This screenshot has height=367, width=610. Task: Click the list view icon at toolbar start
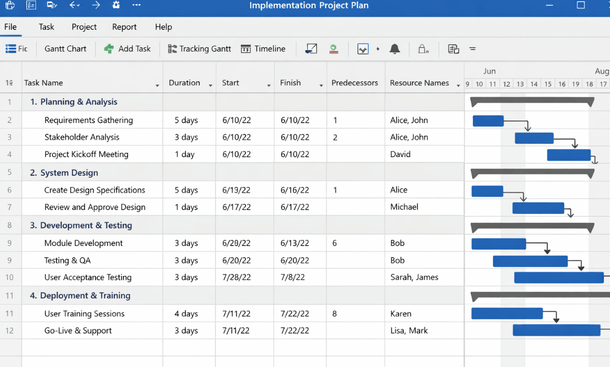coord(11,49)
